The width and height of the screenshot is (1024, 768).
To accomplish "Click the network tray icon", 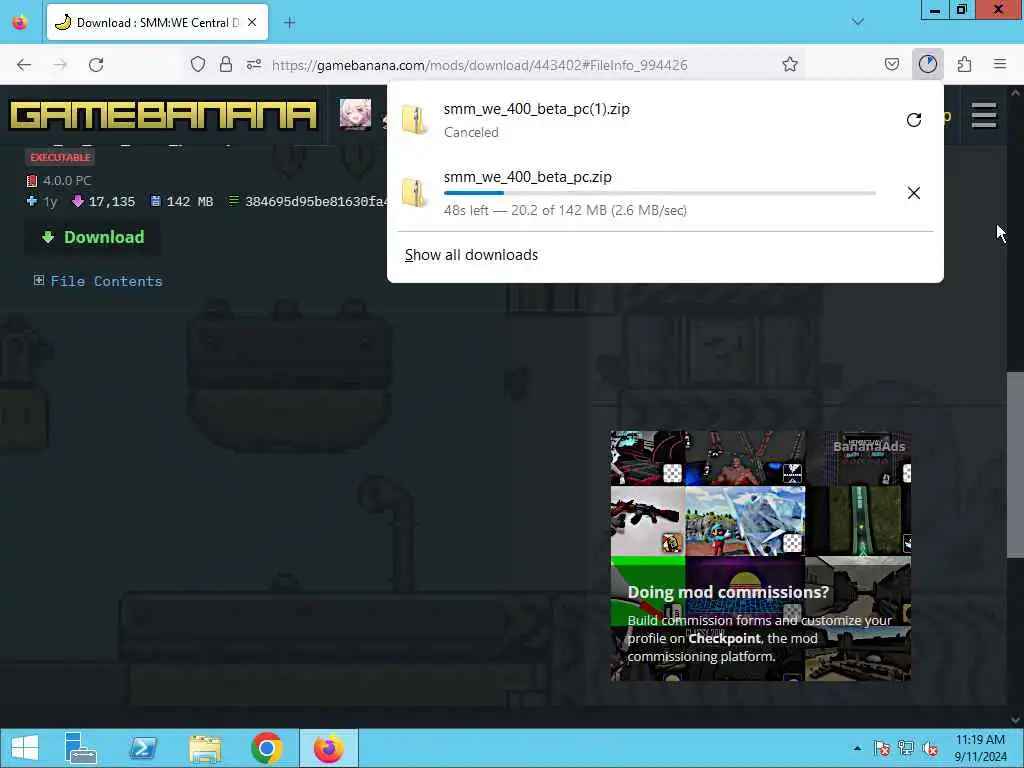I will point(905,748).
